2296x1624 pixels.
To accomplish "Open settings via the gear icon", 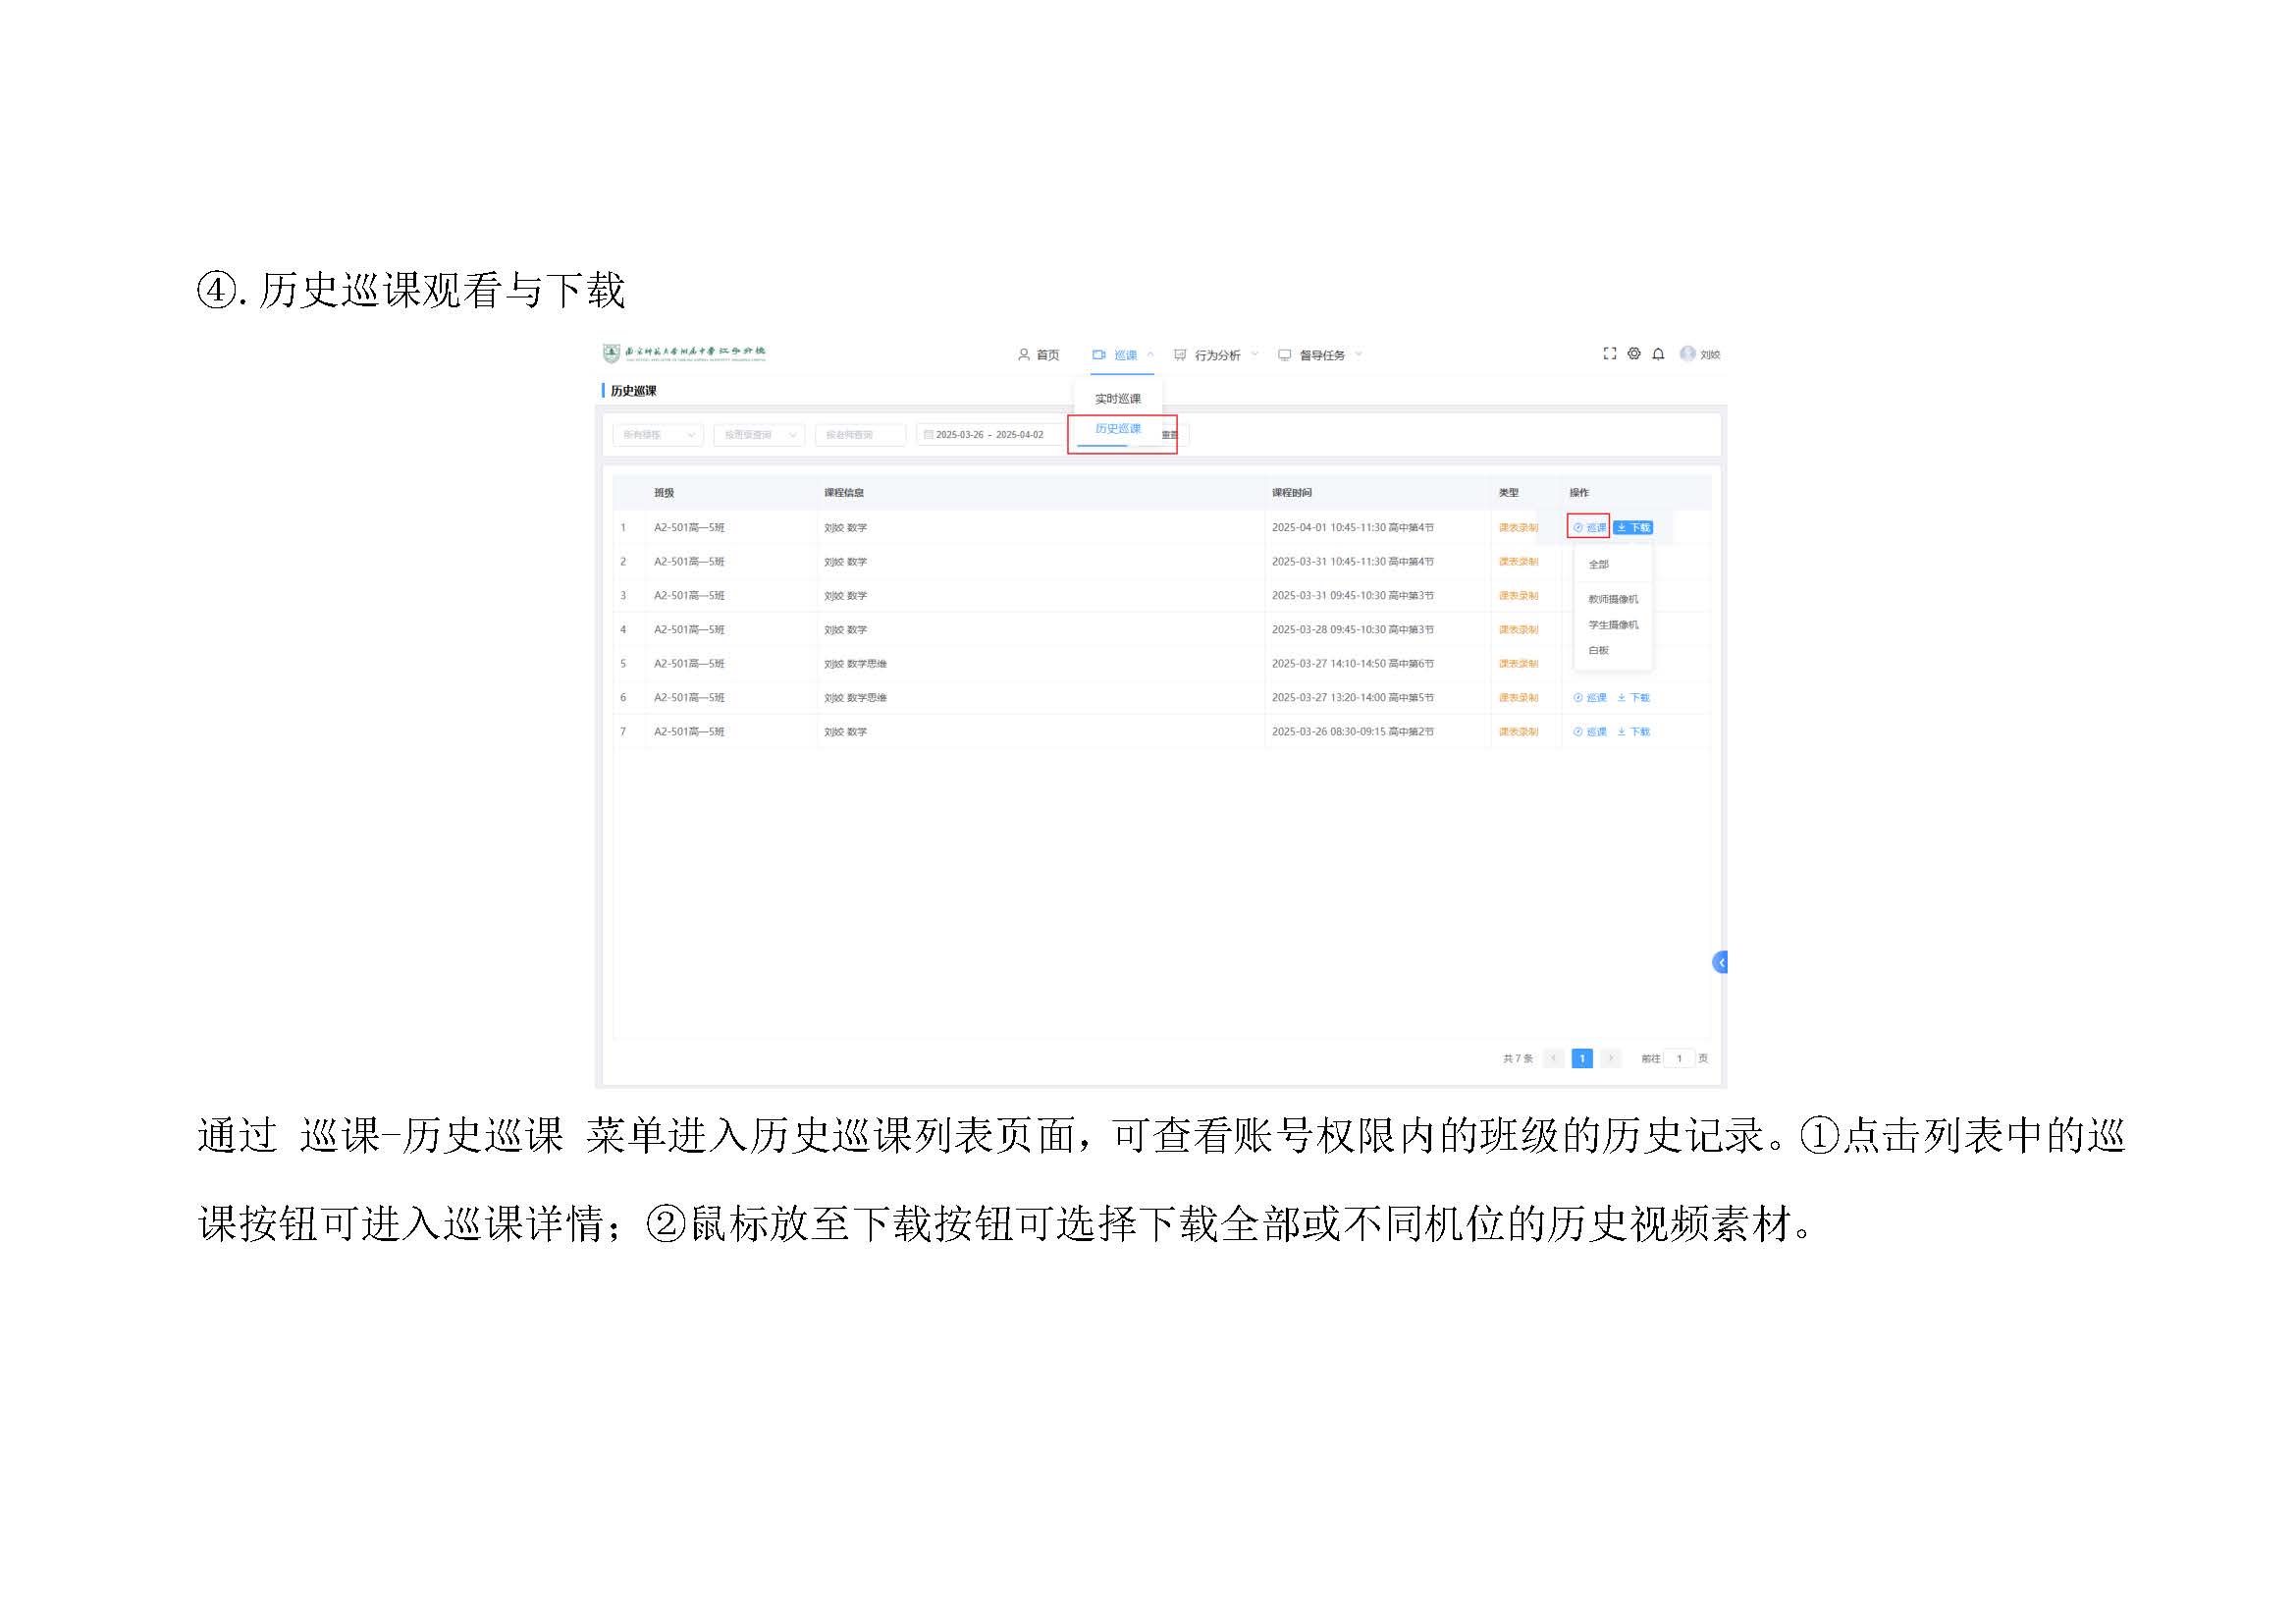I will click(x=1634, y=354).
